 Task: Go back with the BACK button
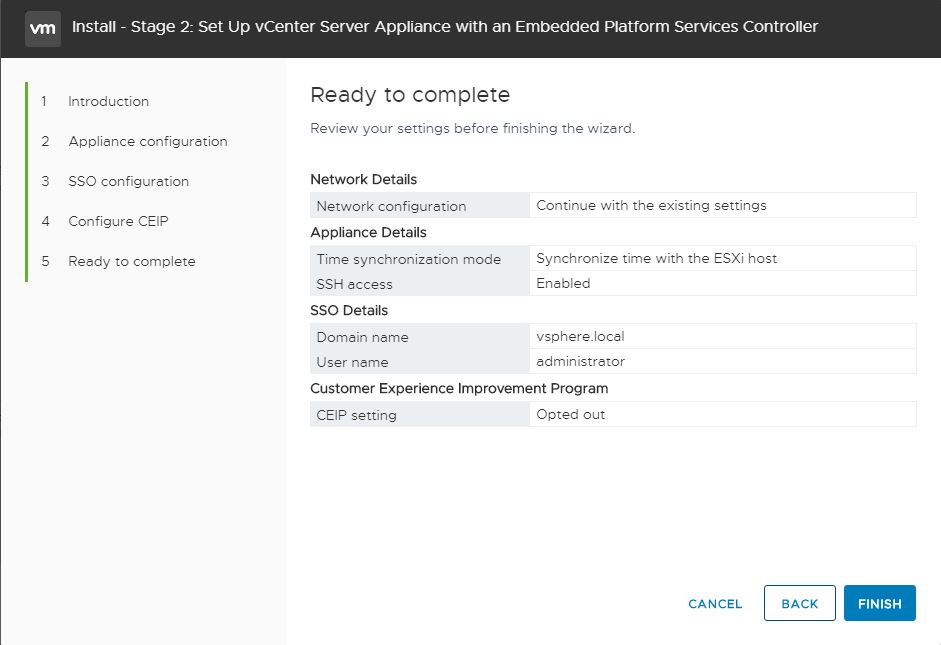(x=799, y=603)
